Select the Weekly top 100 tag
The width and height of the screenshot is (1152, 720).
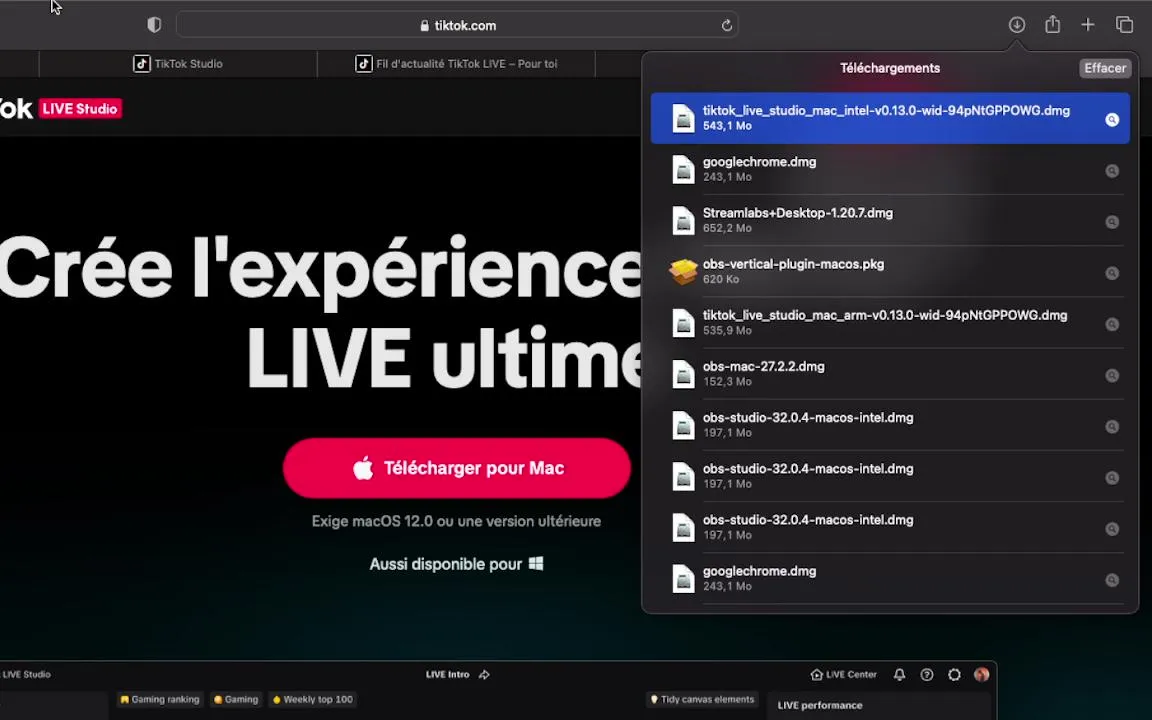312,699
